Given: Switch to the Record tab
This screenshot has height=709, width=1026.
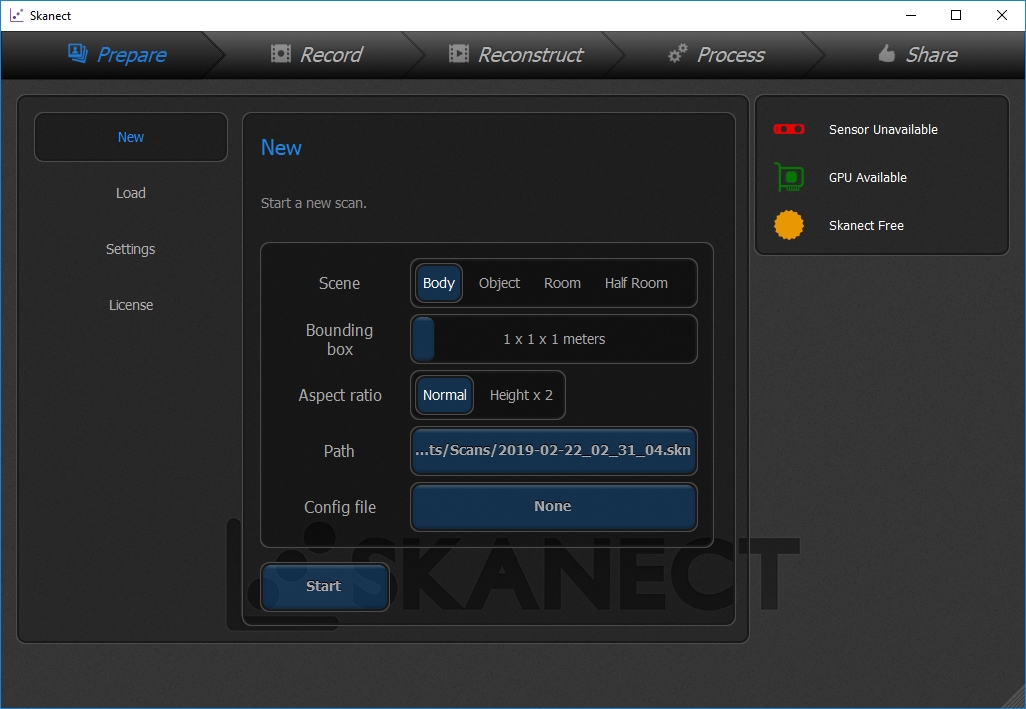Looking at the screenshot, I should (x=317, y=54).
